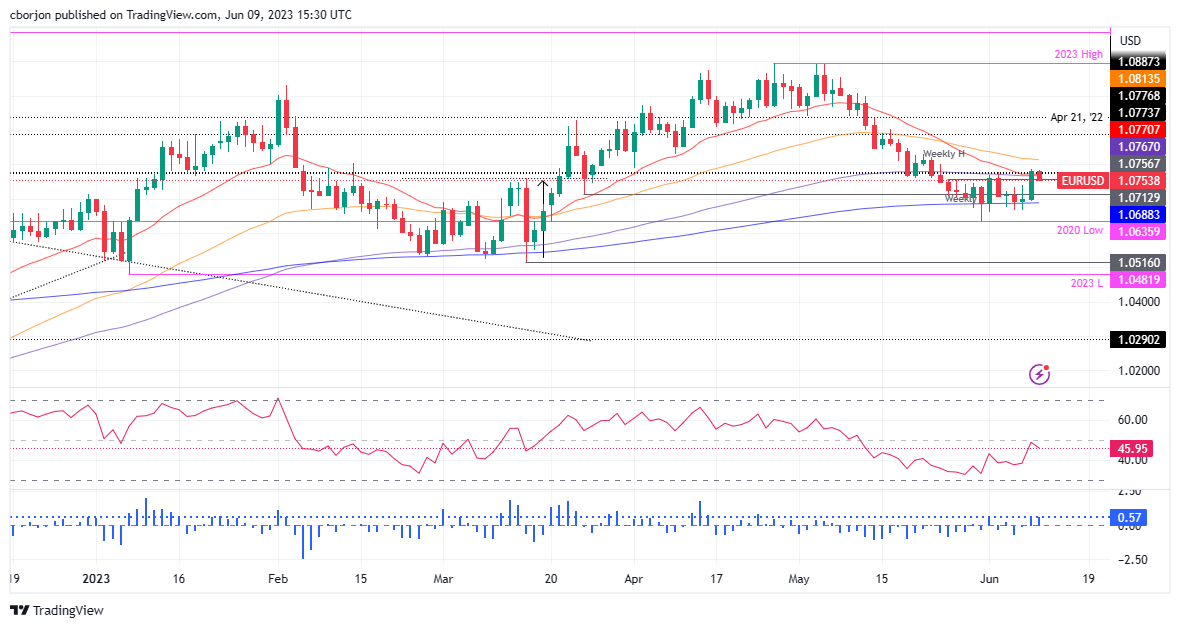Click the Apr 21, '22 level label

coord(1076,117)
